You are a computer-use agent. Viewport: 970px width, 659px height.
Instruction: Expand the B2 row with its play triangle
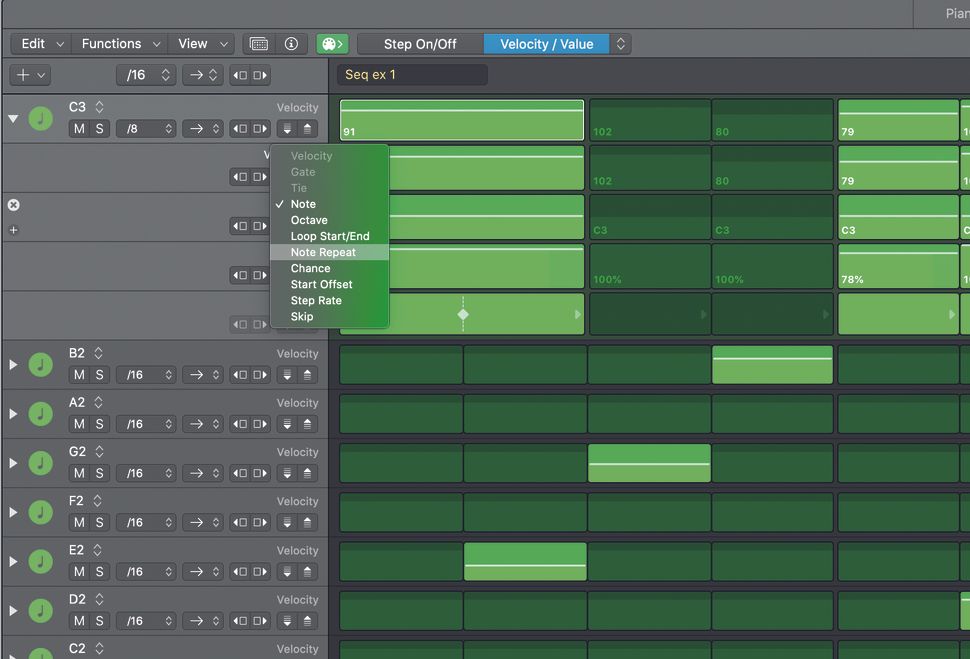13,363
